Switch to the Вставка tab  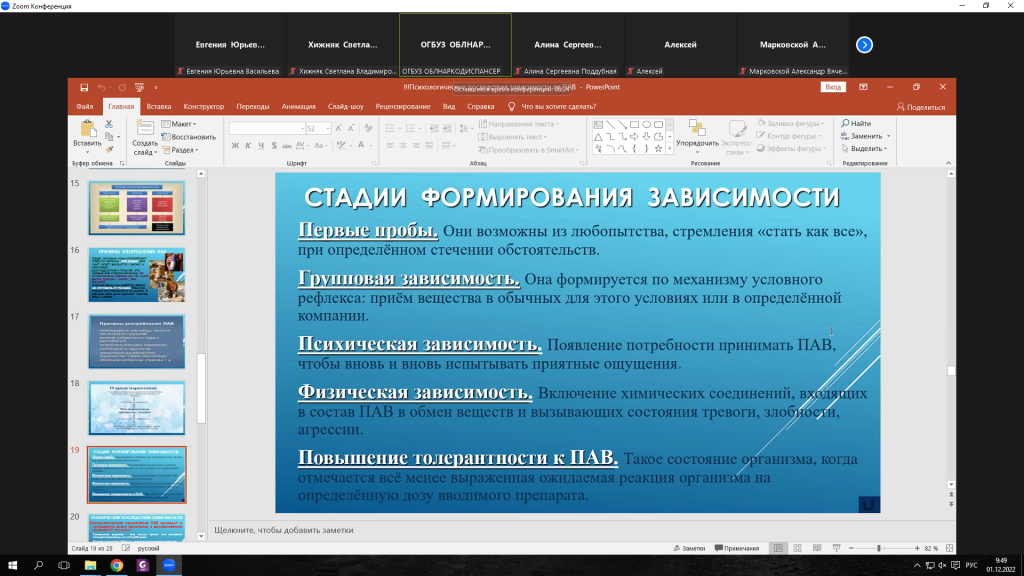coord(159,106)
